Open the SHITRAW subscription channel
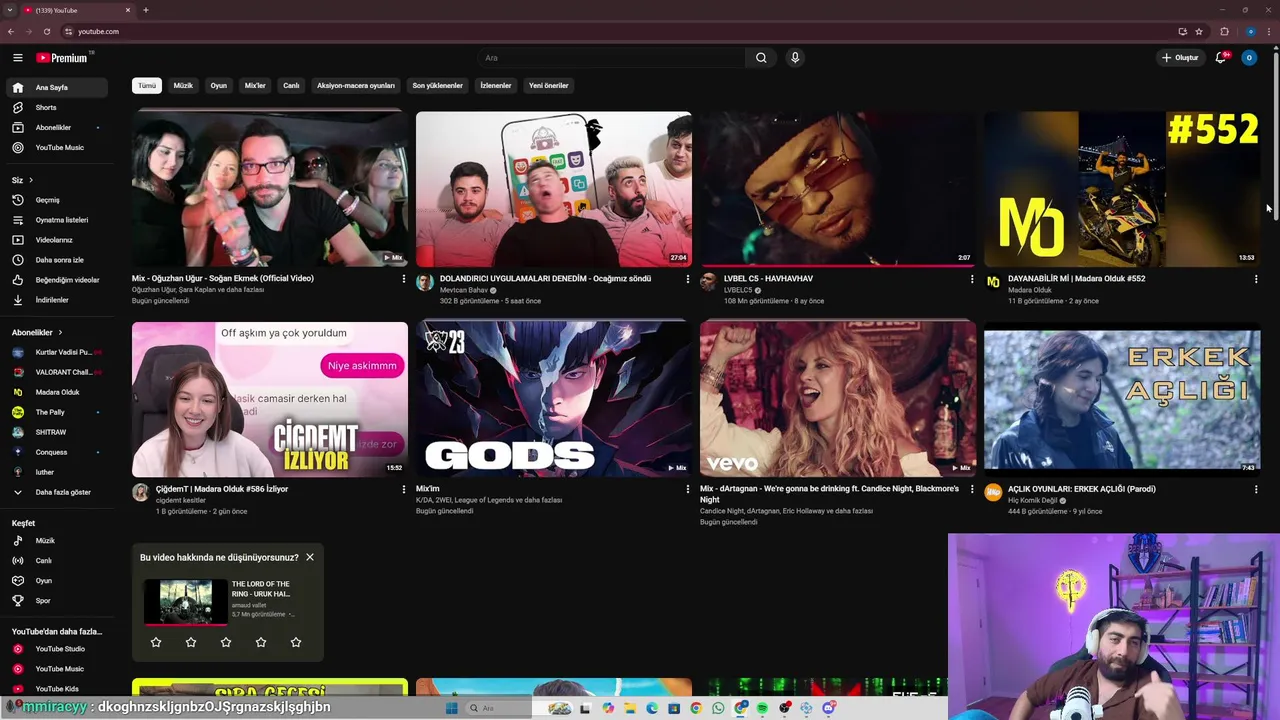This screenshot has height=720, width=1280. point(56,432)
